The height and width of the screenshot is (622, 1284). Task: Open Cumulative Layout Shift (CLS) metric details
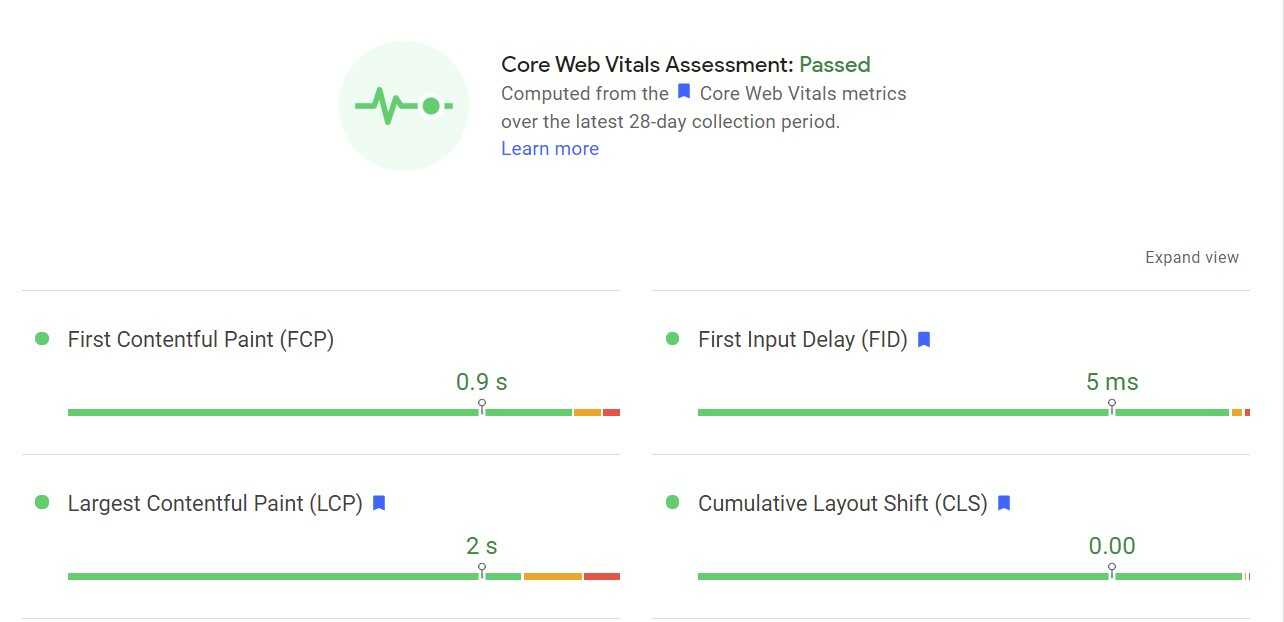842,503
